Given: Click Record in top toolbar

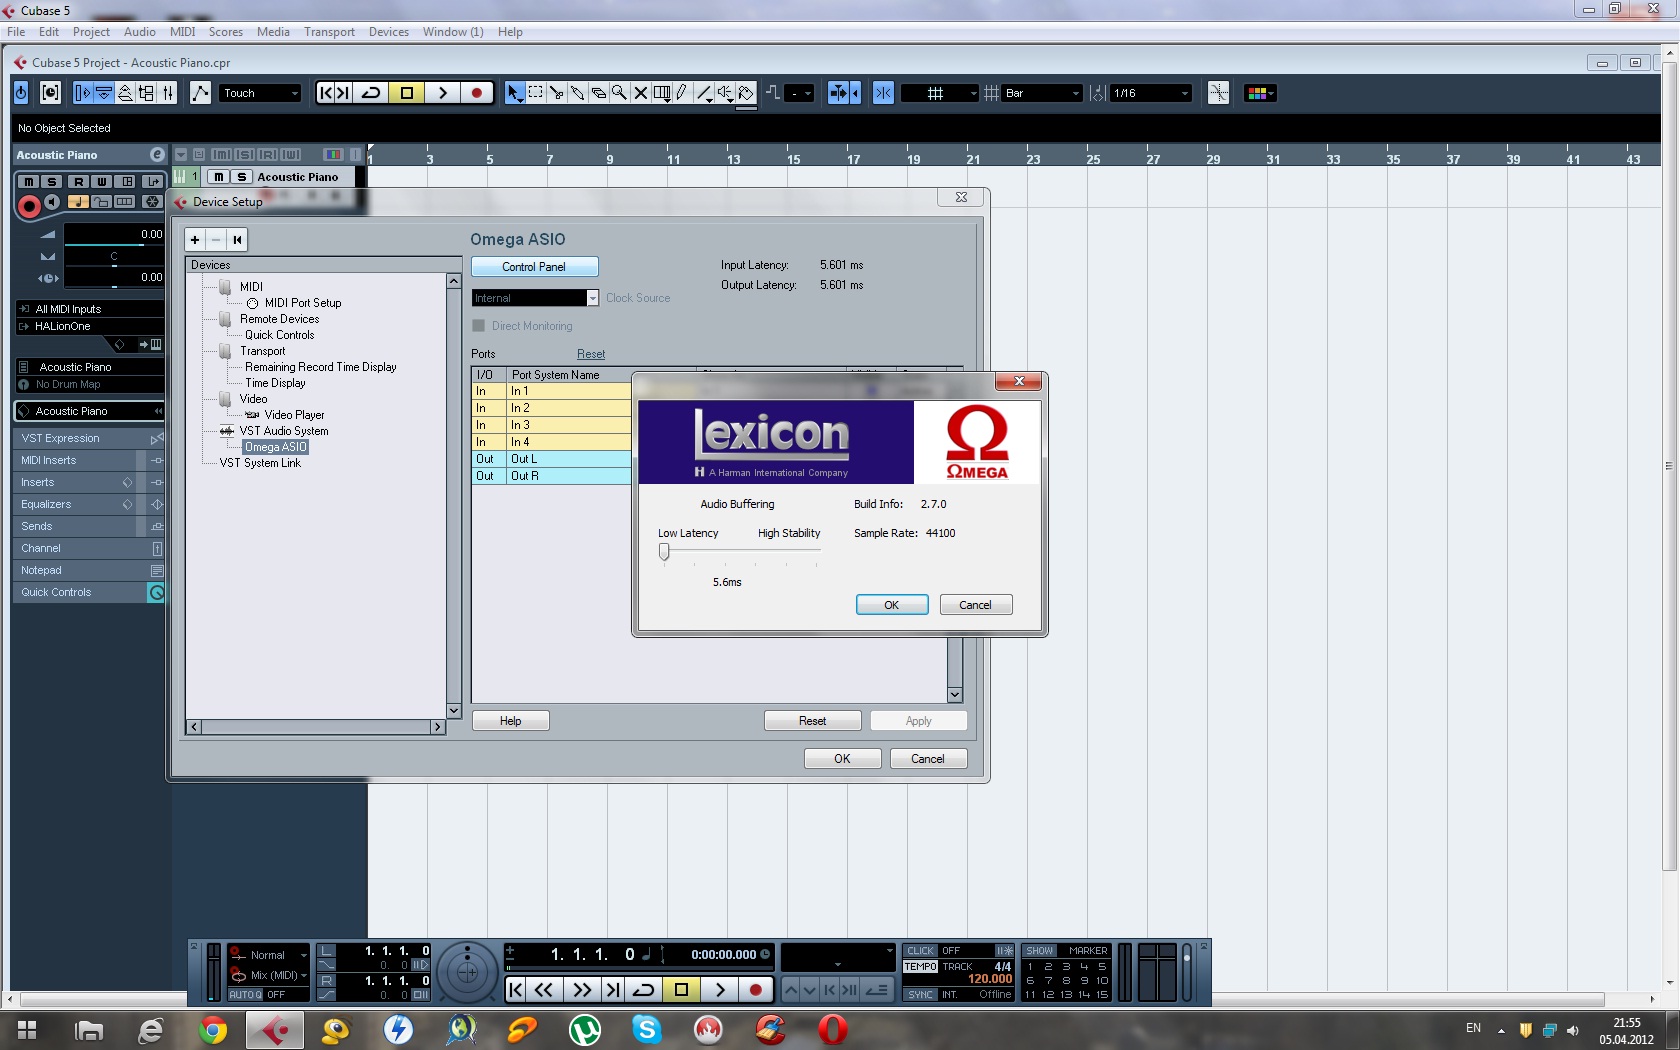Looking at the screenshot, I should (x=476, y=93).
